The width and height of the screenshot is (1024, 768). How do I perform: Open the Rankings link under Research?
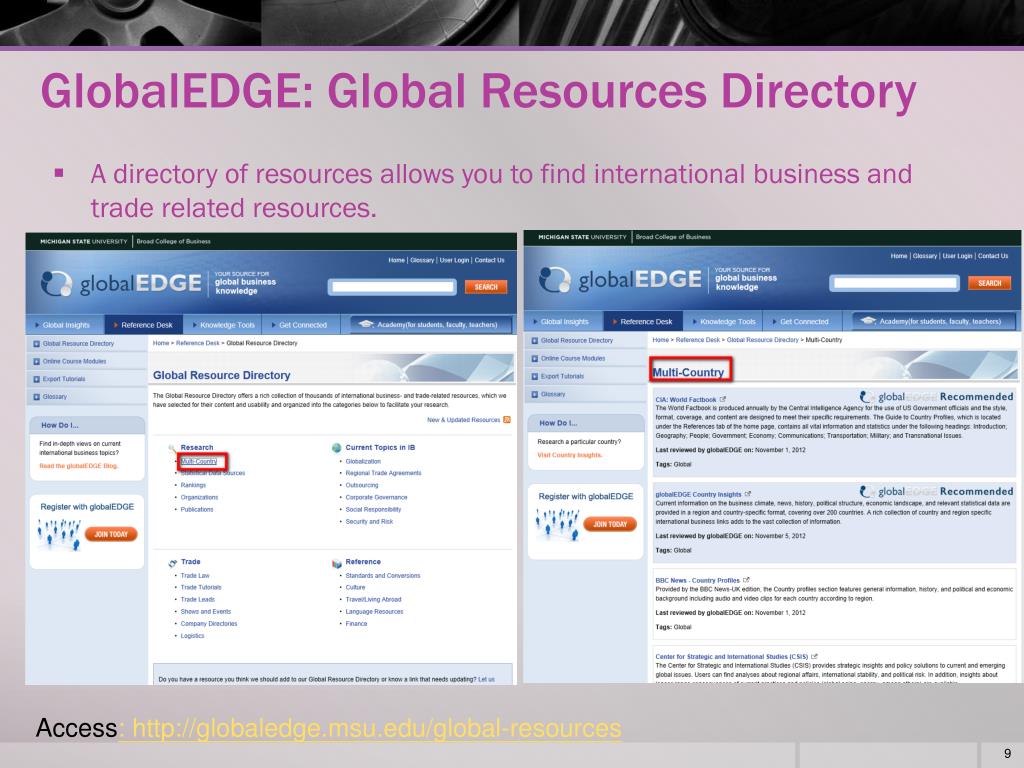193,485
